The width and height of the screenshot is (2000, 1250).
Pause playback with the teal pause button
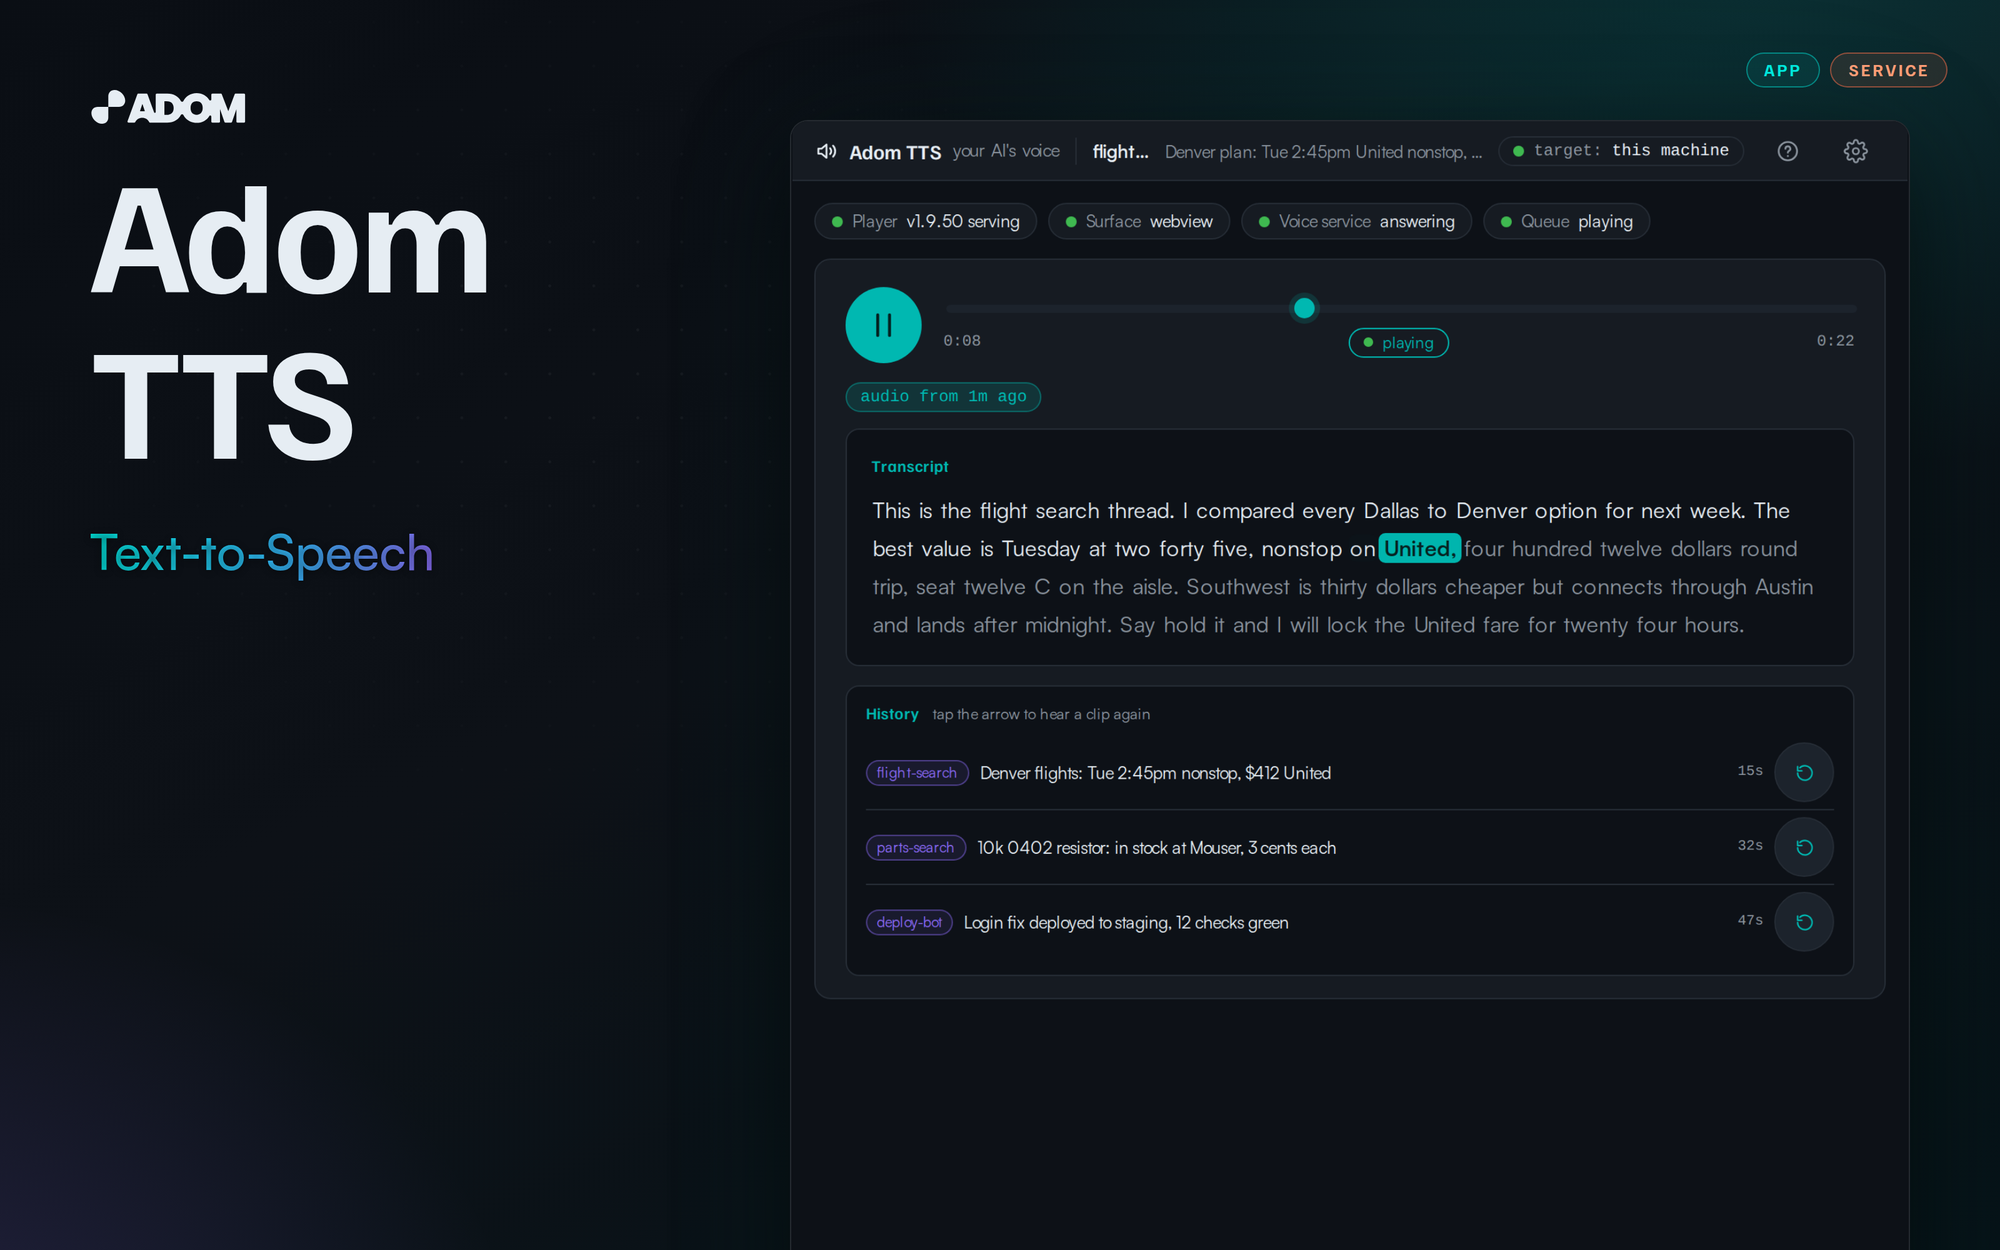[883, 325]
